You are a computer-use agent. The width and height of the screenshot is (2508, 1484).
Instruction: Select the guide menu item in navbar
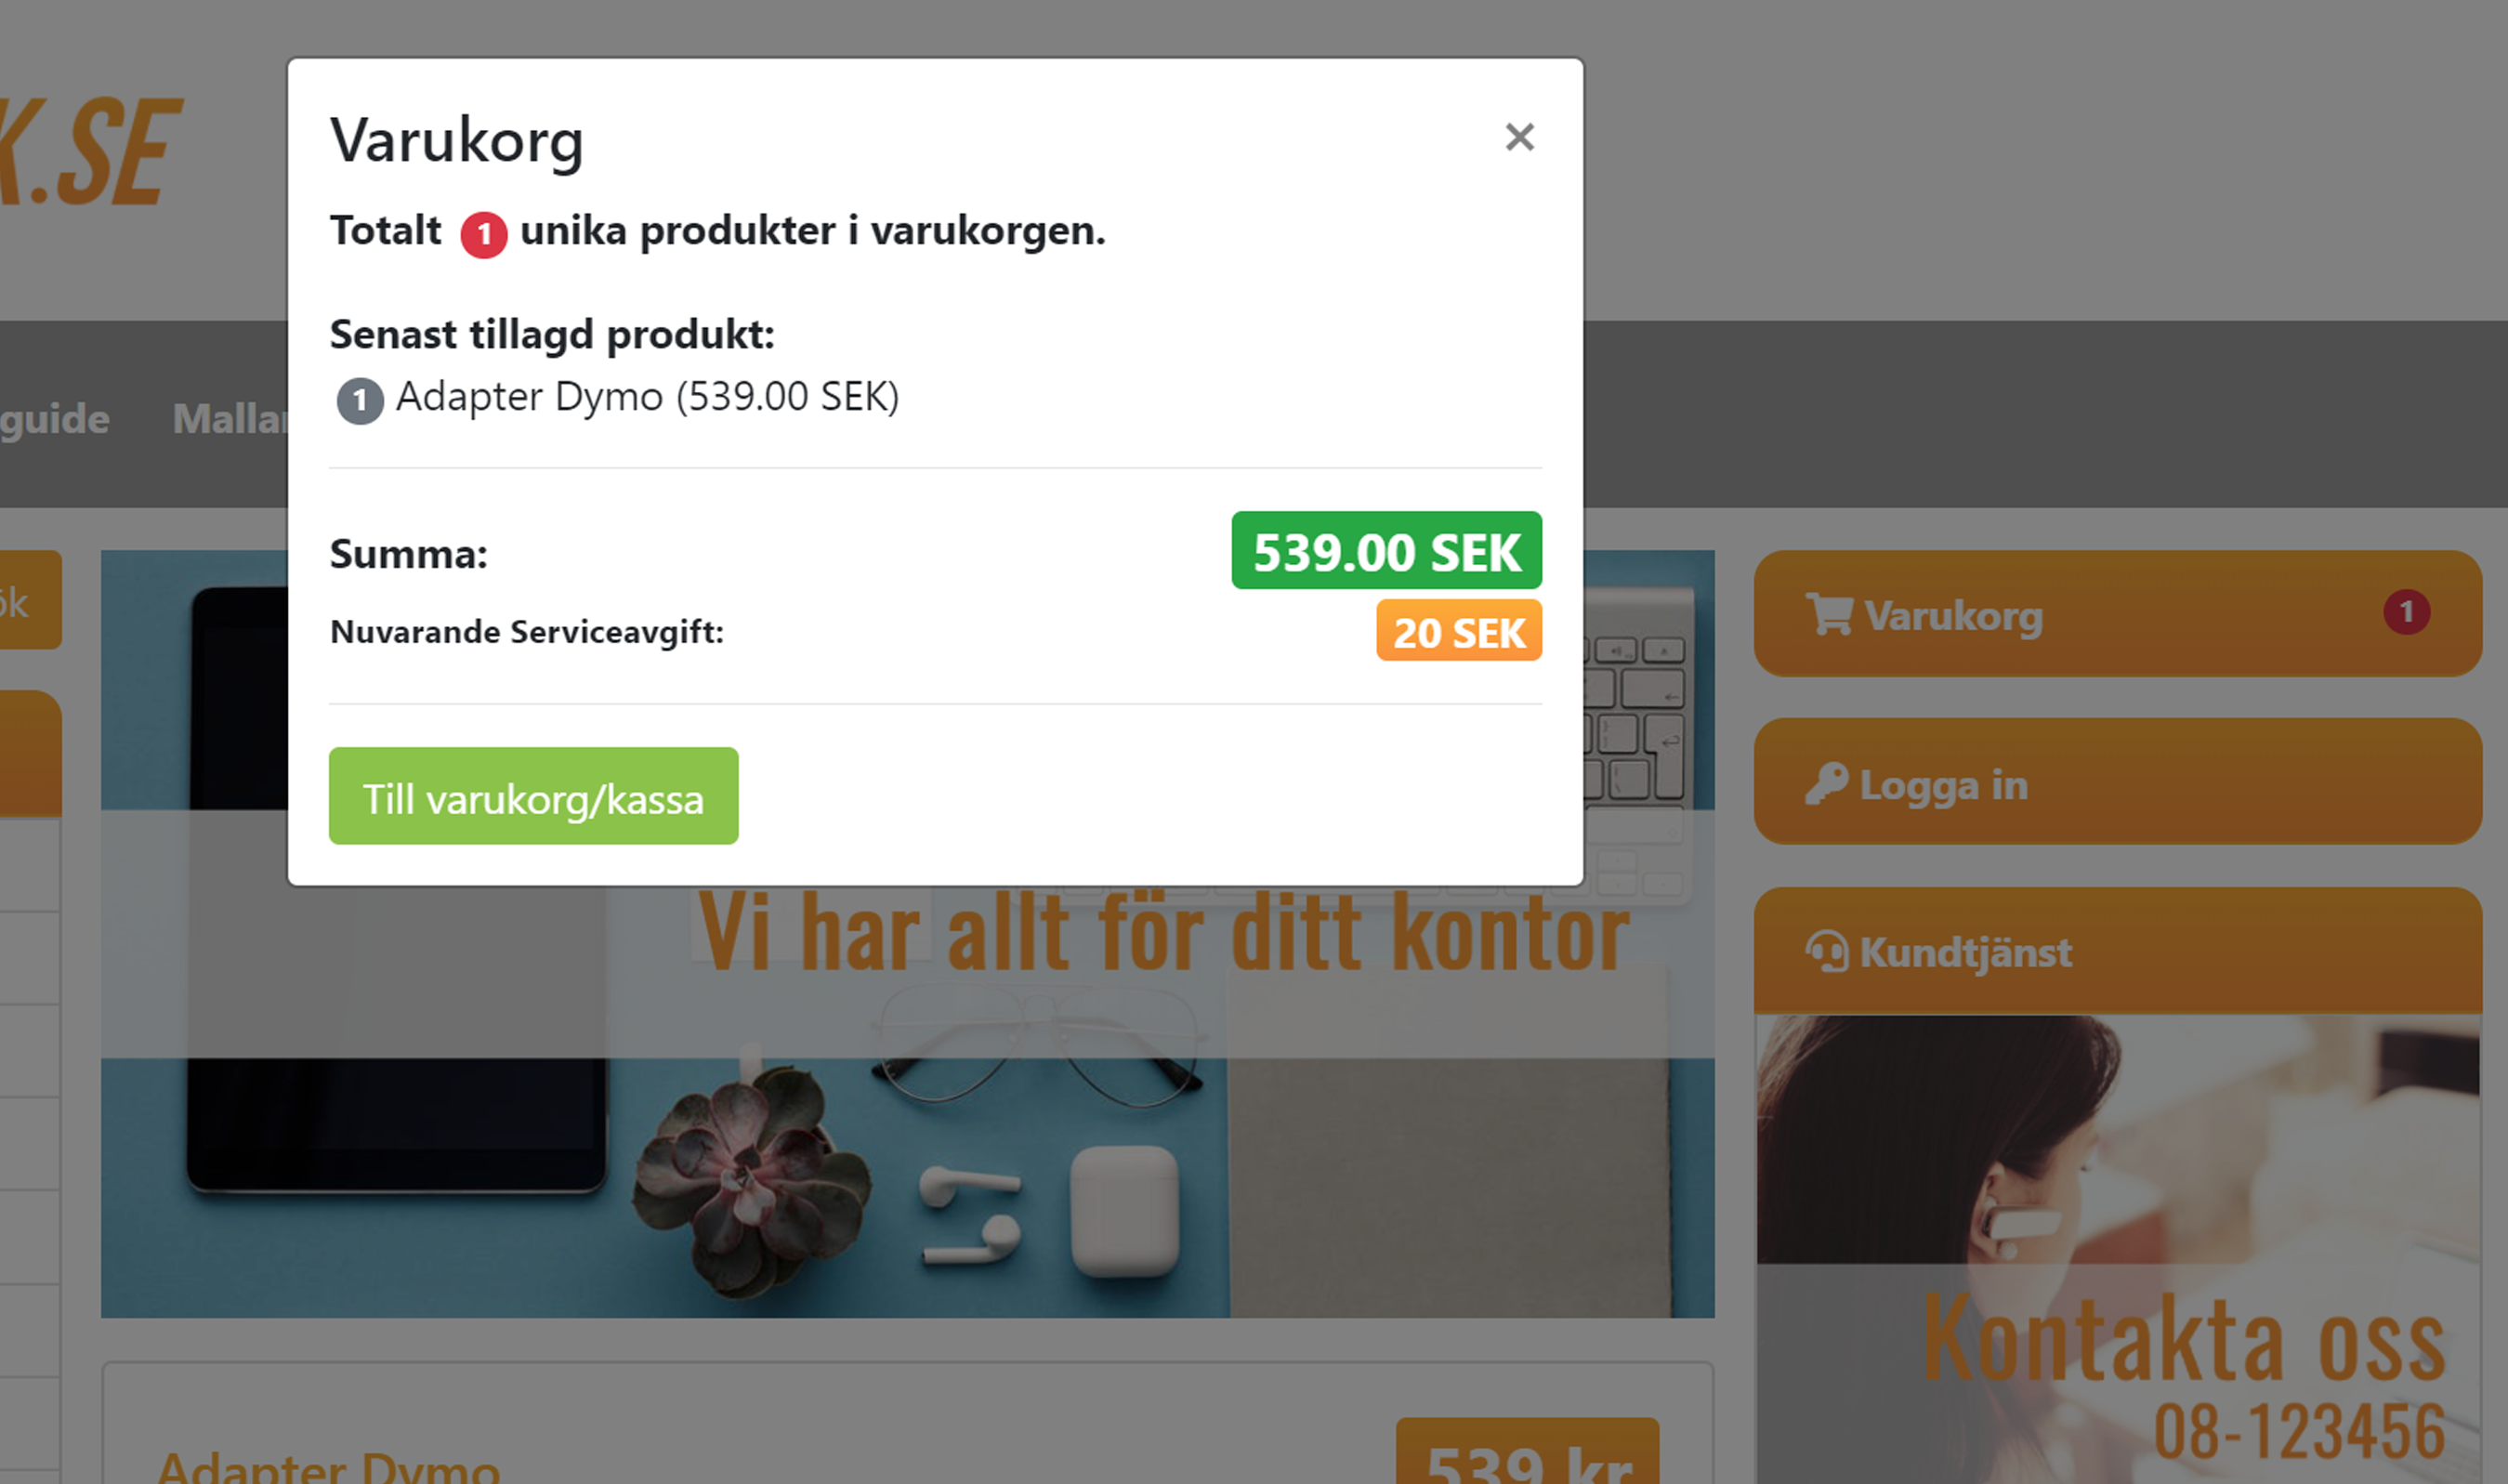tap(55, 418)
